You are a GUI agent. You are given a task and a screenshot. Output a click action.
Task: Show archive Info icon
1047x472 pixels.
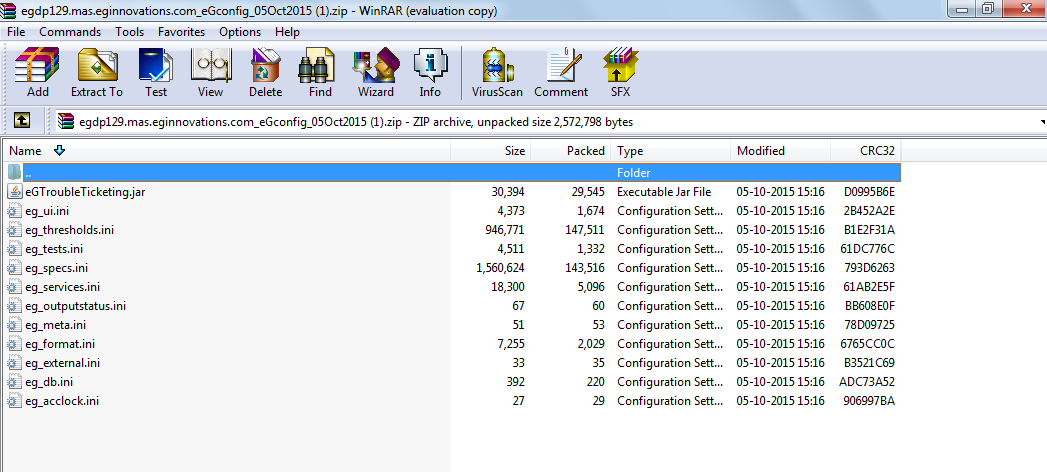430,65
